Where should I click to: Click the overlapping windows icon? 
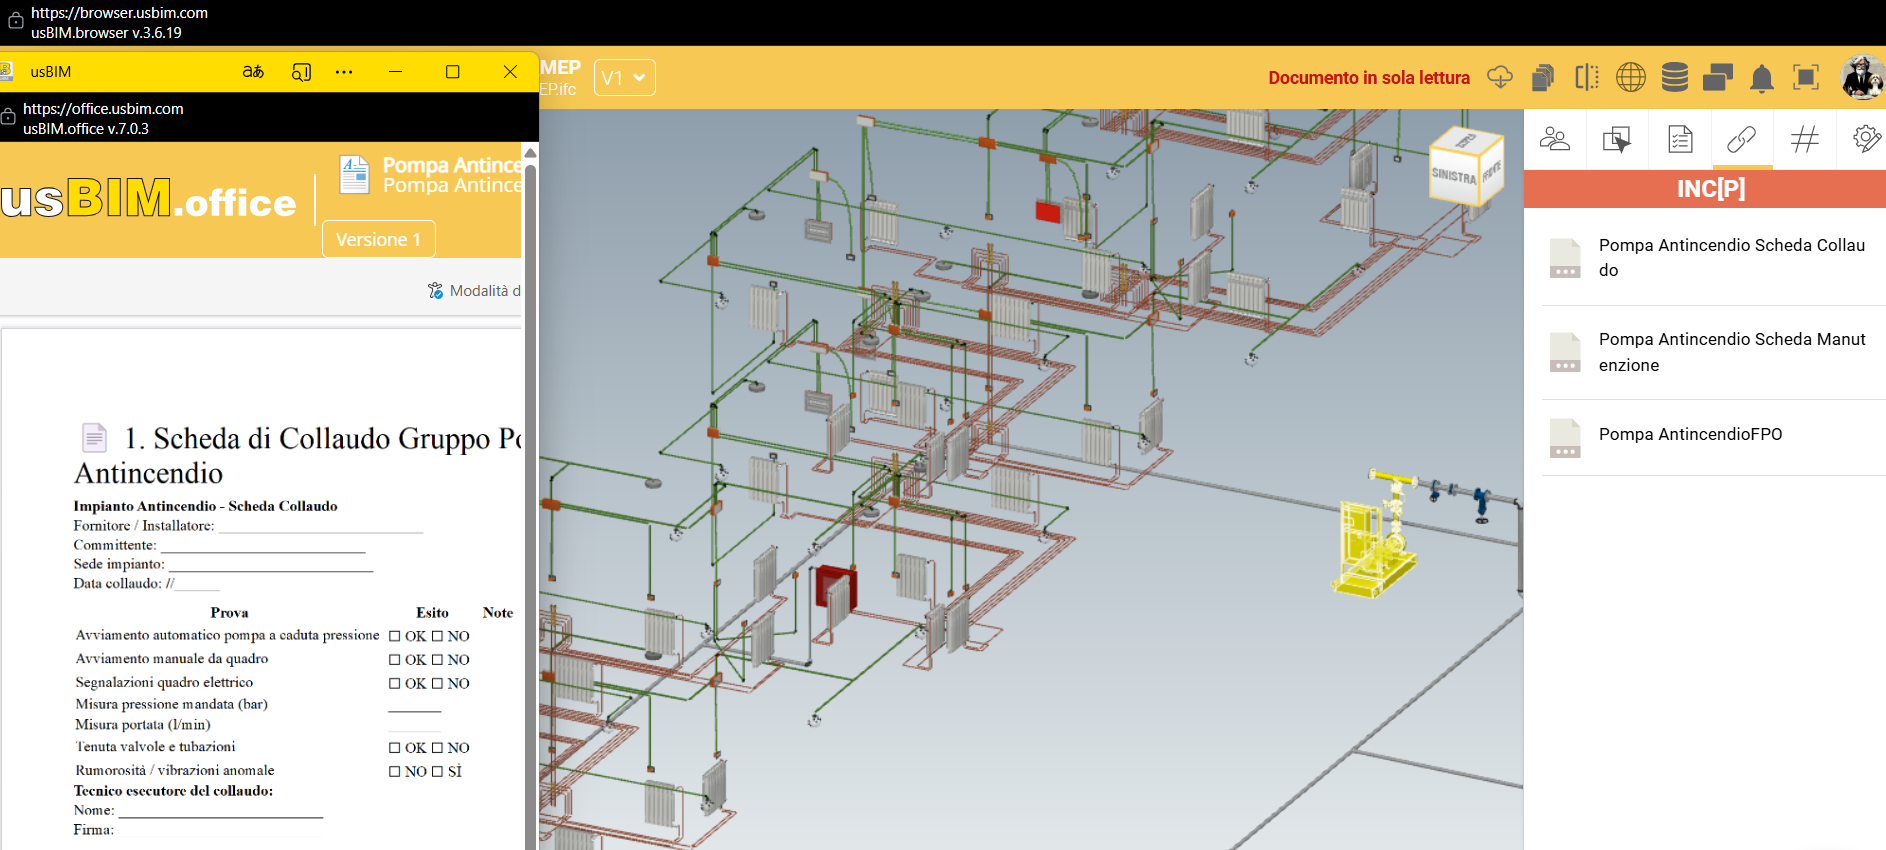coord(1718,77)
